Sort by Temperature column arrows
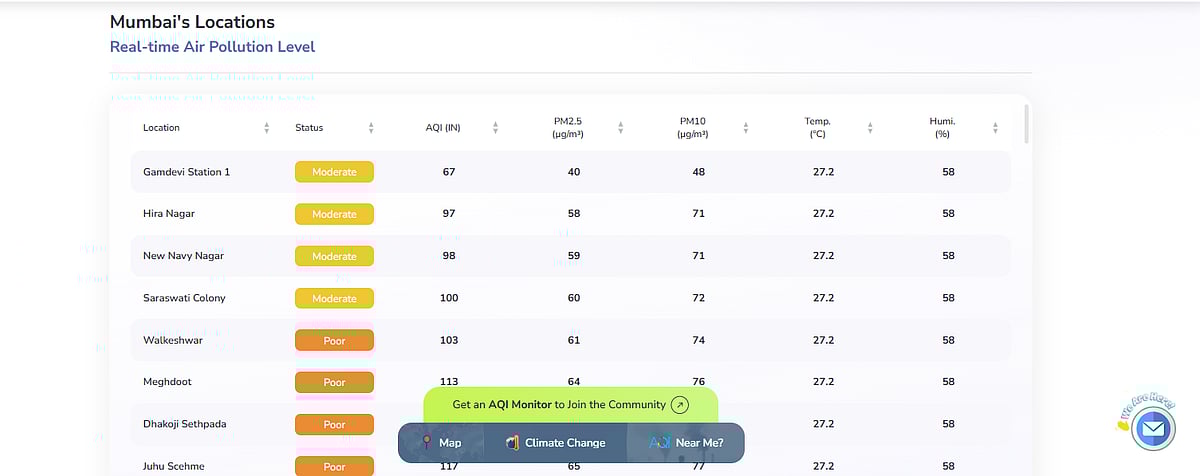The image size is (1200, 476). click(x=870, y=128)
